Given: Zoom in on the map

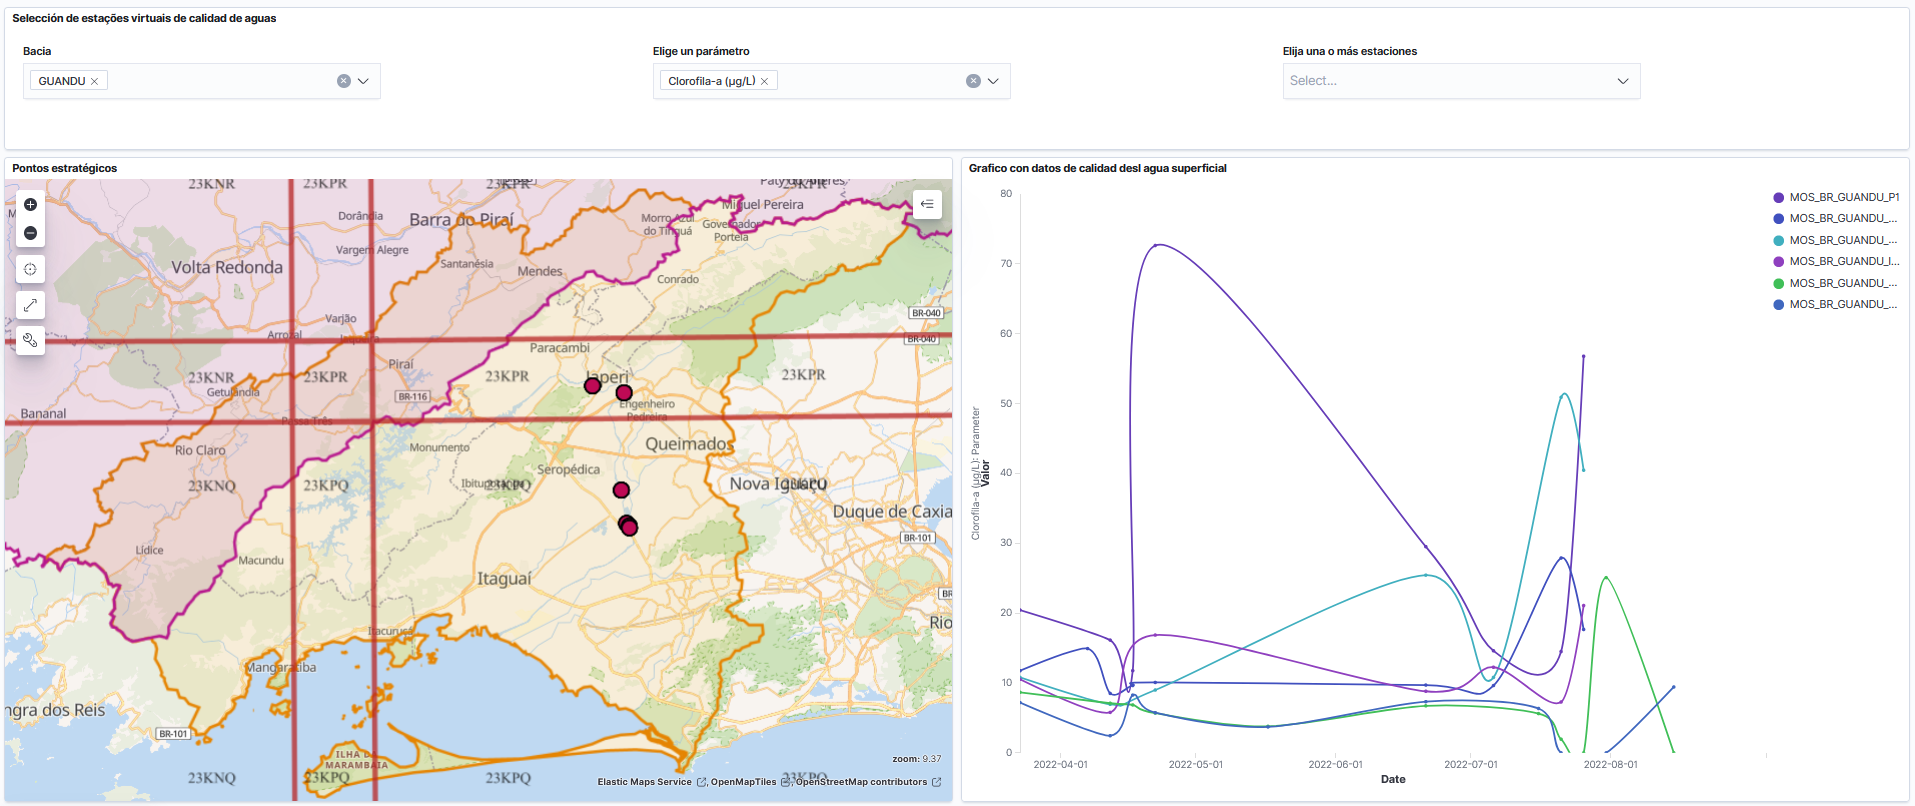Looking at the screenshot, I should (x=30, y=205).
